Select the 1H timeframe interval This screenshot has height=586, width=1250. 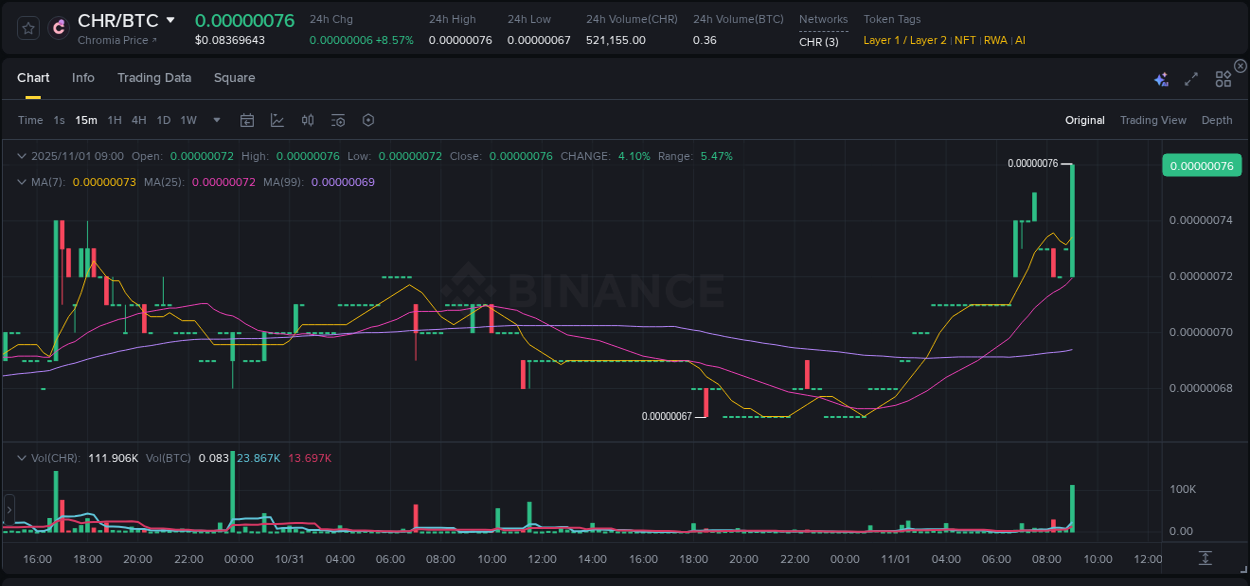tap(114, 120)
